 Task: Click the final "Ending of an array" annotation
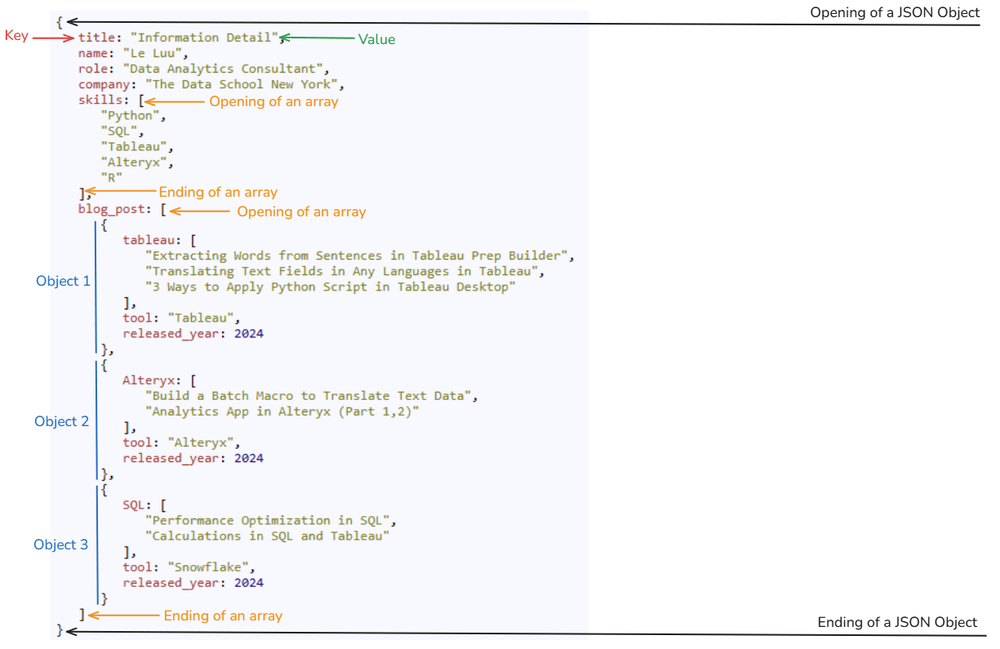point(223,616)
